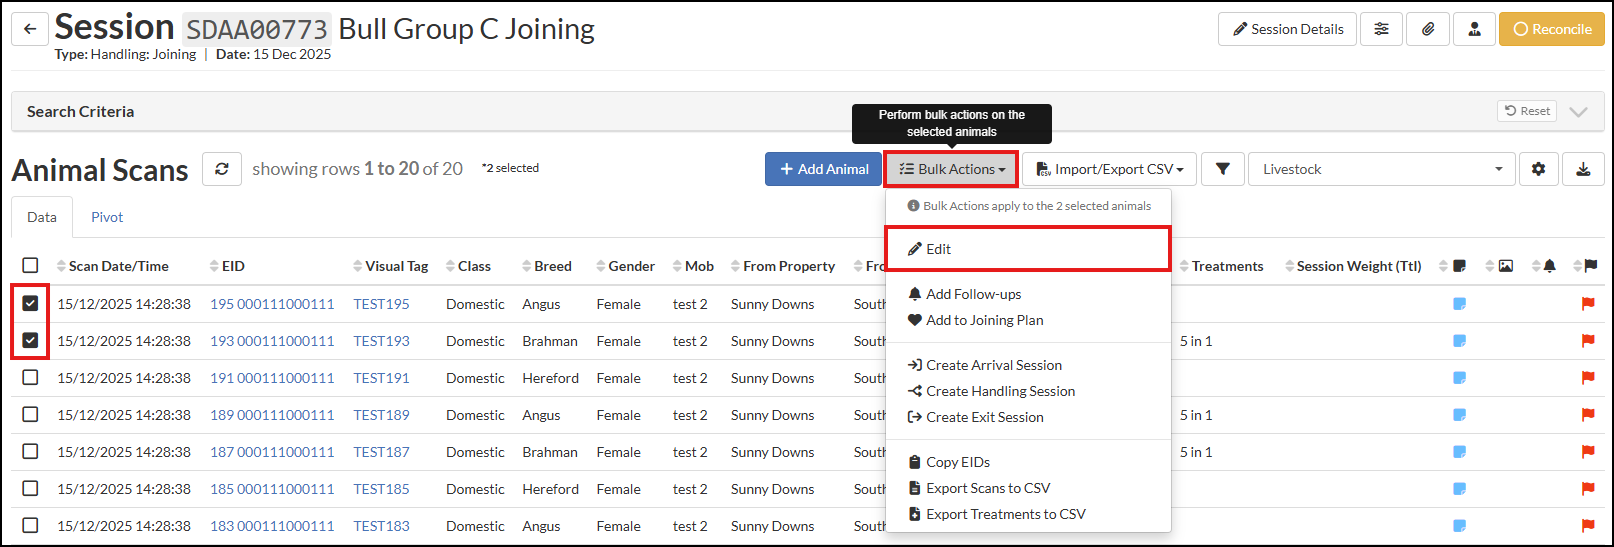Refresh the Animal Scans list
The width and height of the screenshot is (1614, 547).
point(222,169)
